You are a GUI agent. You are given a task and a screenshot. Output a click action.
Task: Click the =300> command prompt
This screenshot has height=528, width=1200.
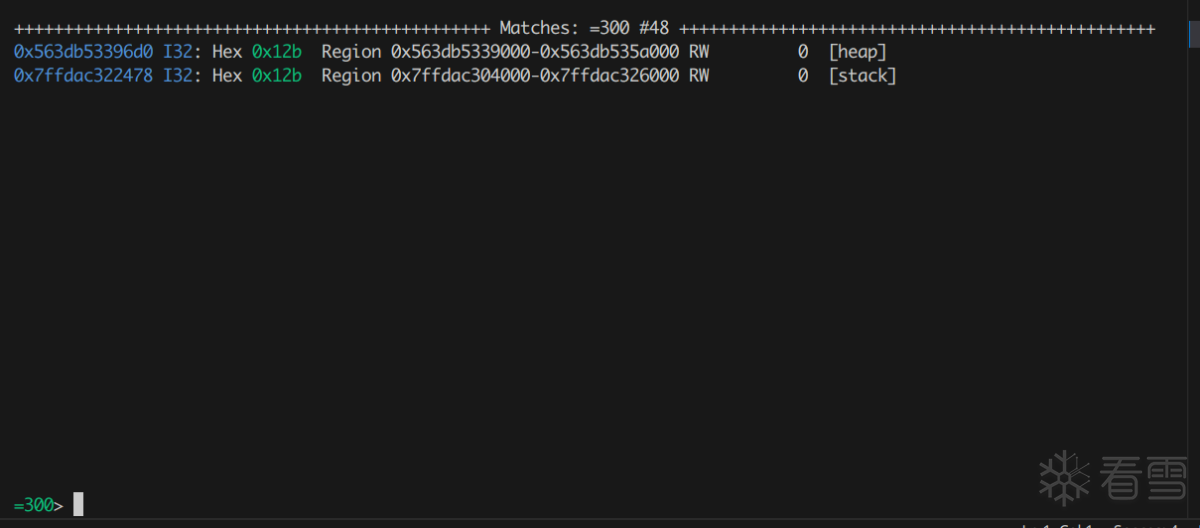point(38,505)
